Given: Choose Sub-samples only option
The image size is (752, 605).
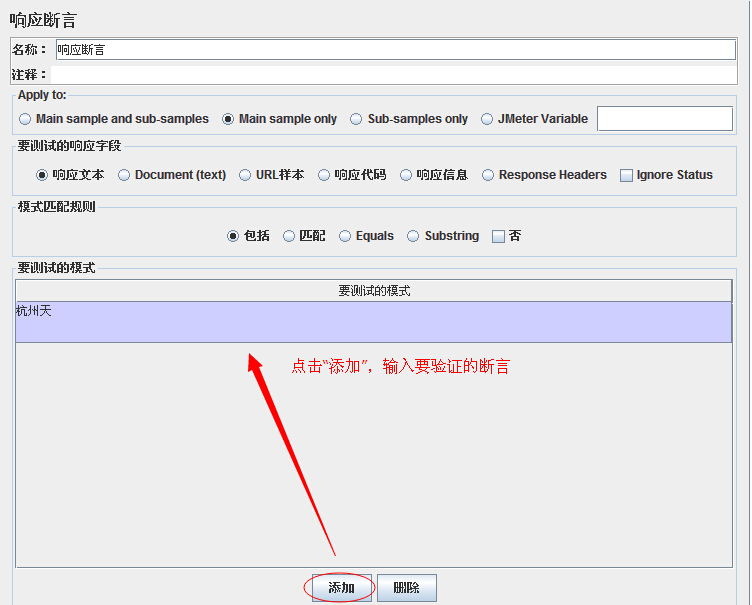Looking at the screenshot, I should click(356, 119).
